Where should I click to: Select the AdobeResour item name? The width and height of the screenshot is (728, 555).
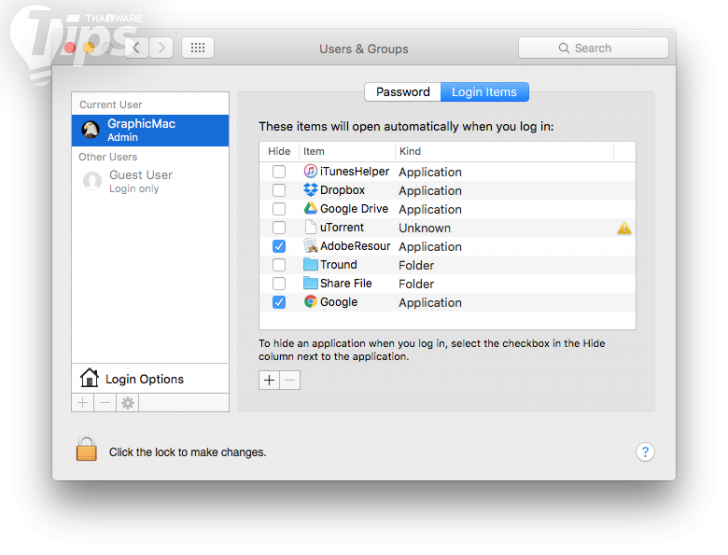coord(355,246)
